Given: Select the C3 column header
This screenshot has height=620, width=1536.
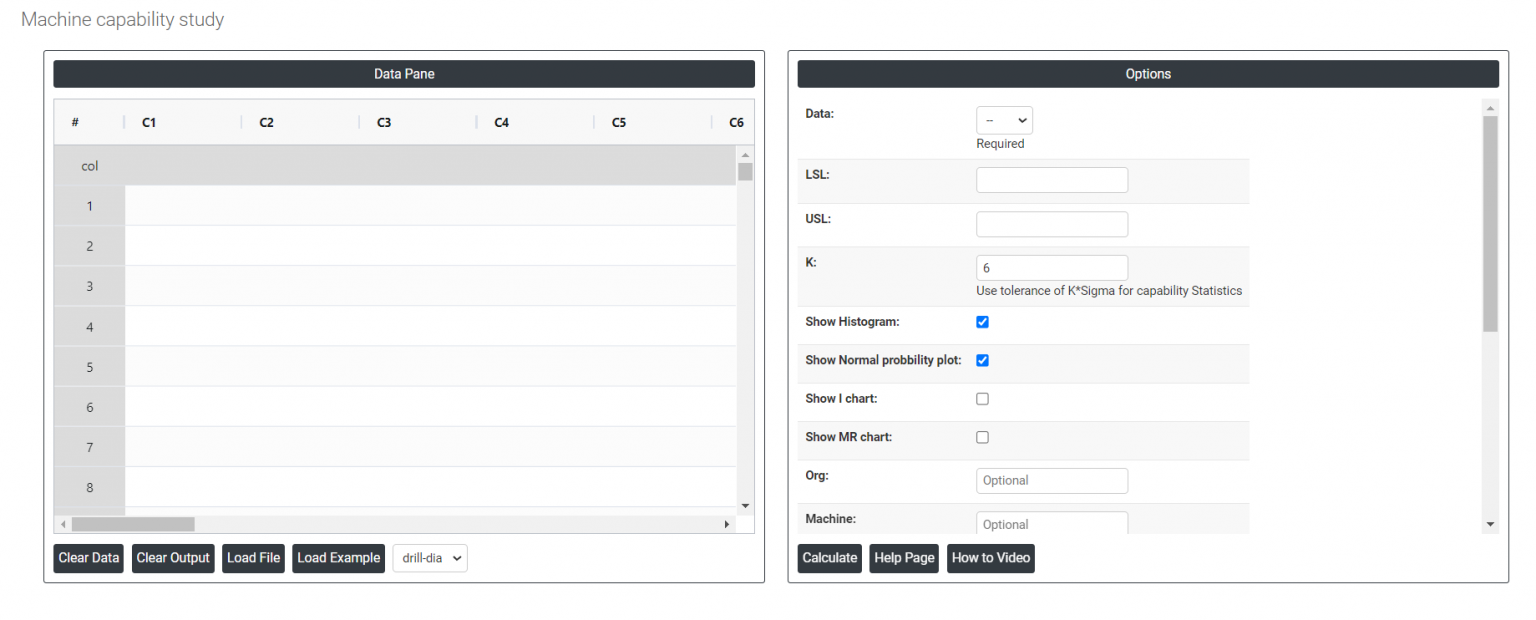Looking at the screenshot, I should tap(384, 123).
